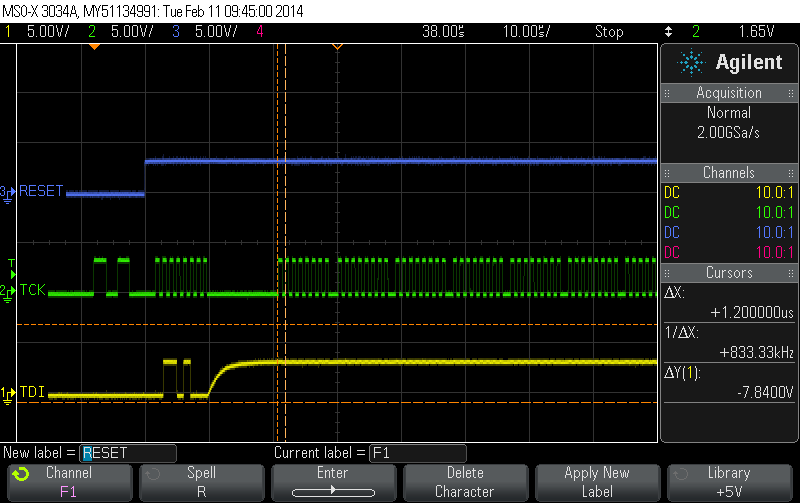The height and width of the screenshot is (503, 800).
Task: Click the Spell softkey knob icon
Action: click(153, 474)
